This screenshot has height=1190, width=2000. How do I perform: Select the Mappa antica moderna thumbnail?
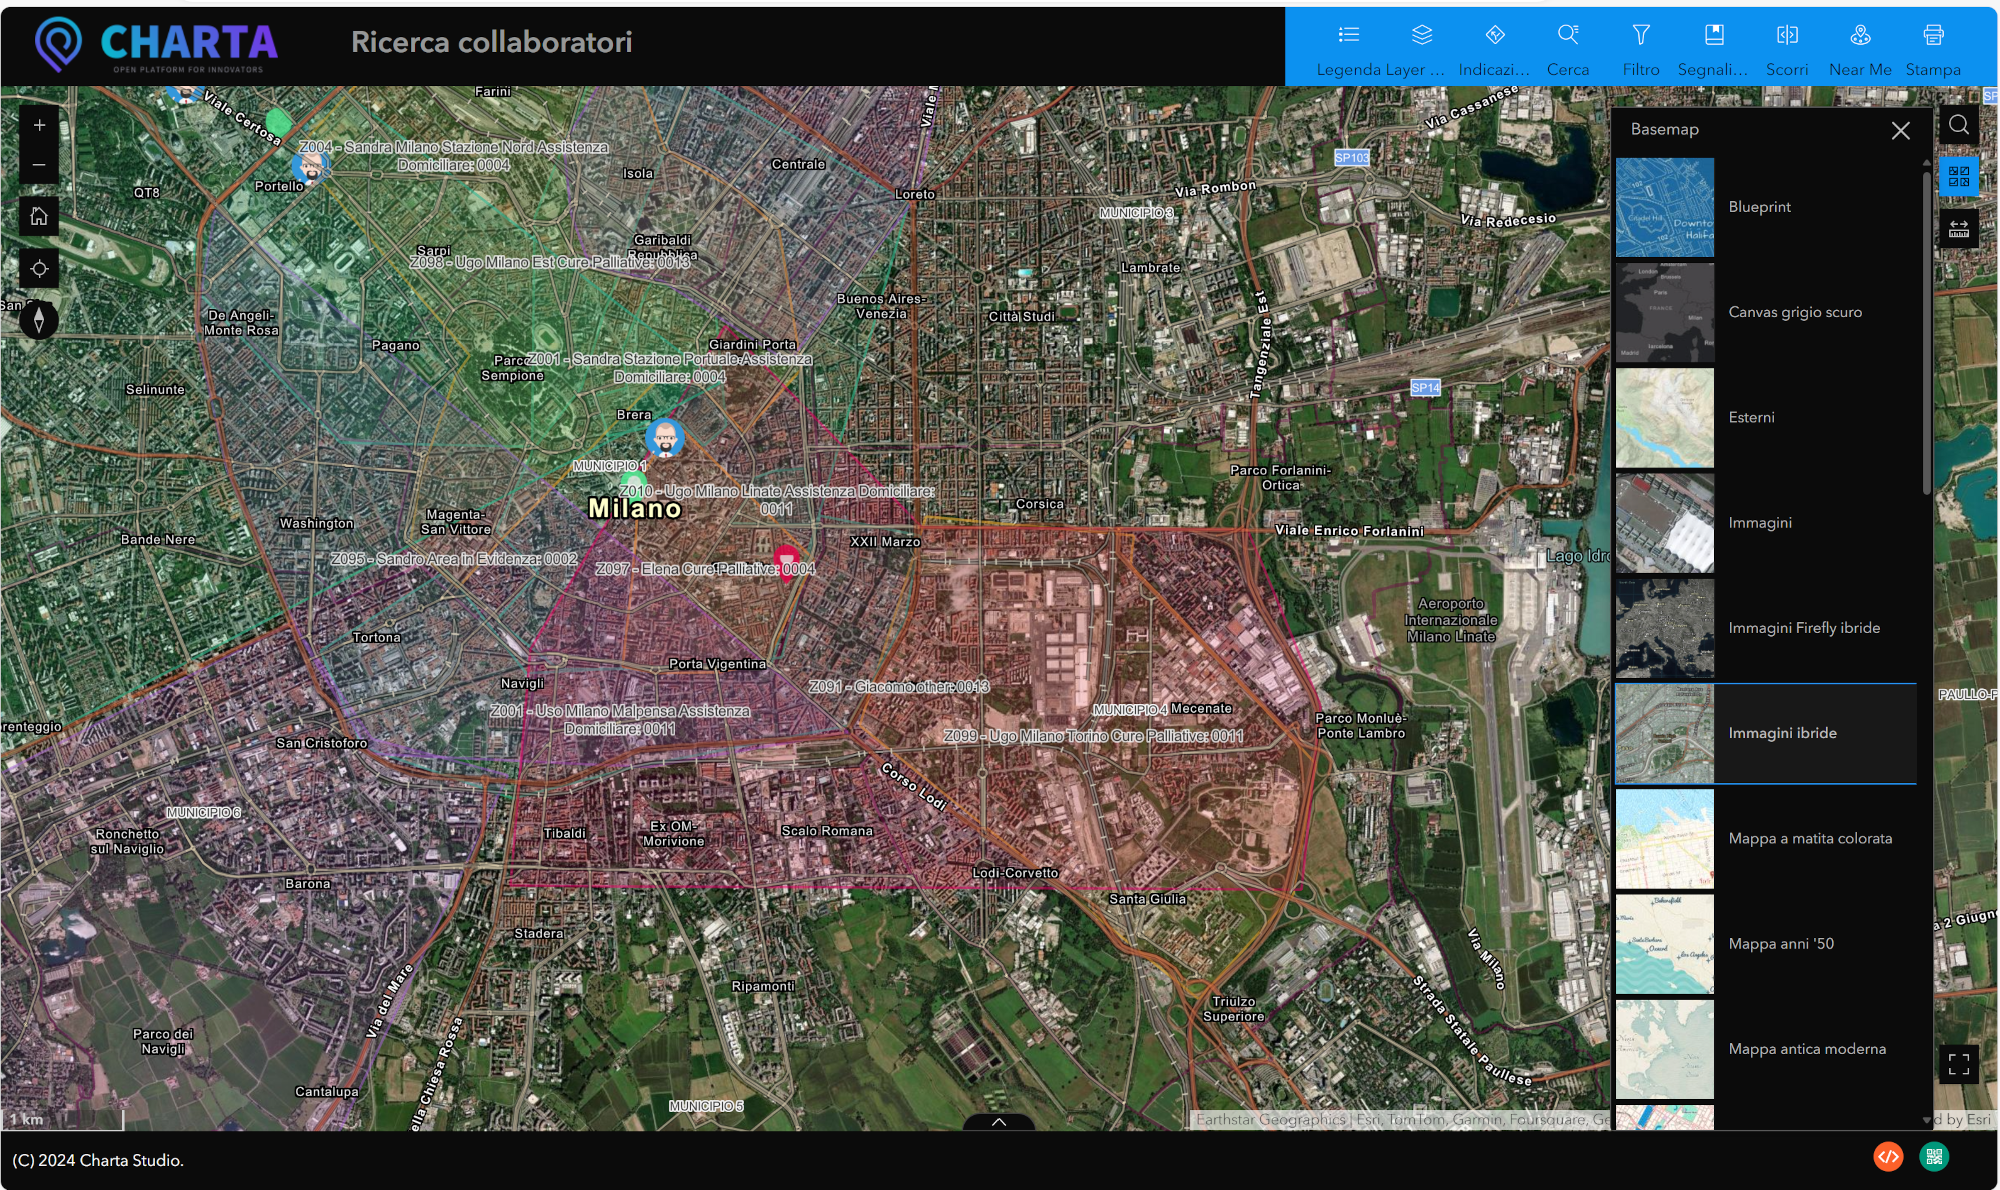point(1665,1049)
